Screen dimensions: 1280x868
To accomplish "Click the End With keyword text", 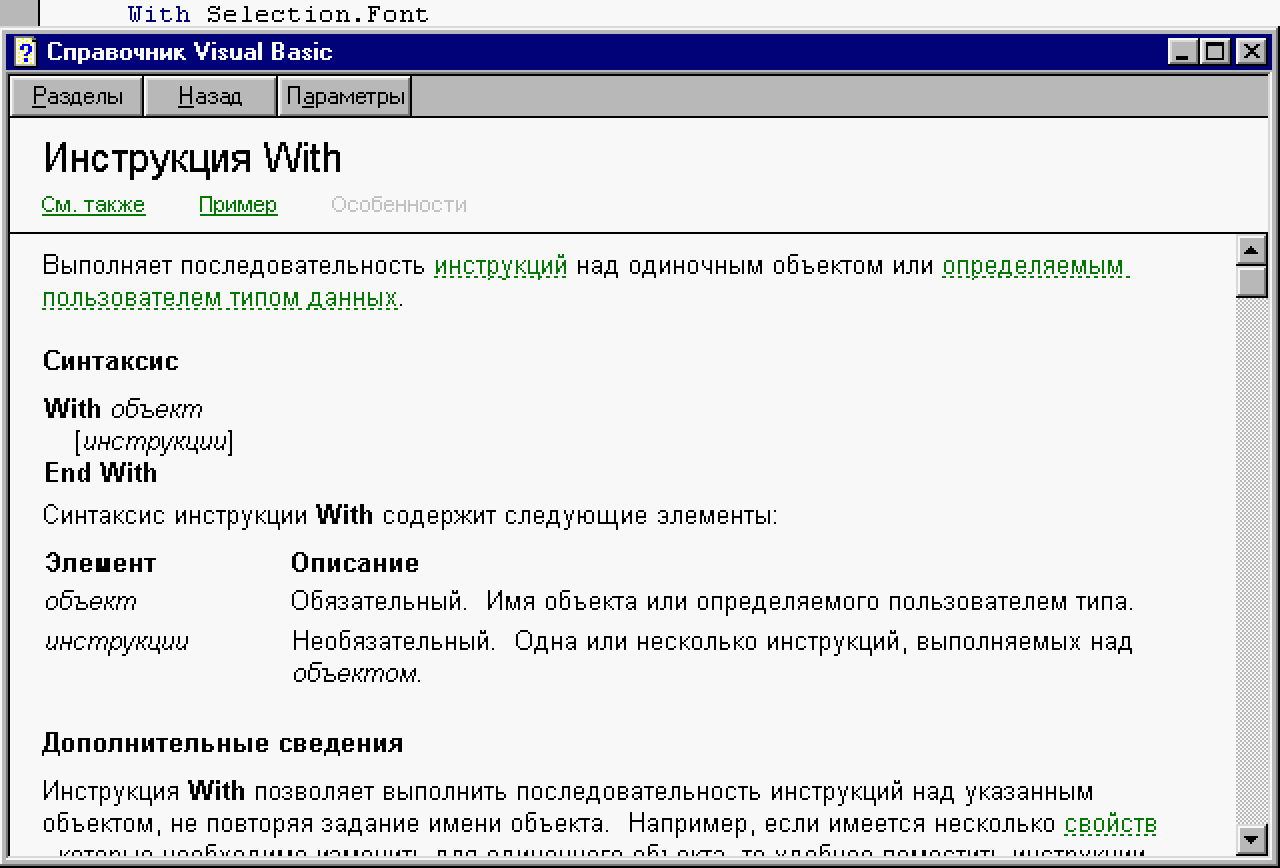I will tap(101, 472).
